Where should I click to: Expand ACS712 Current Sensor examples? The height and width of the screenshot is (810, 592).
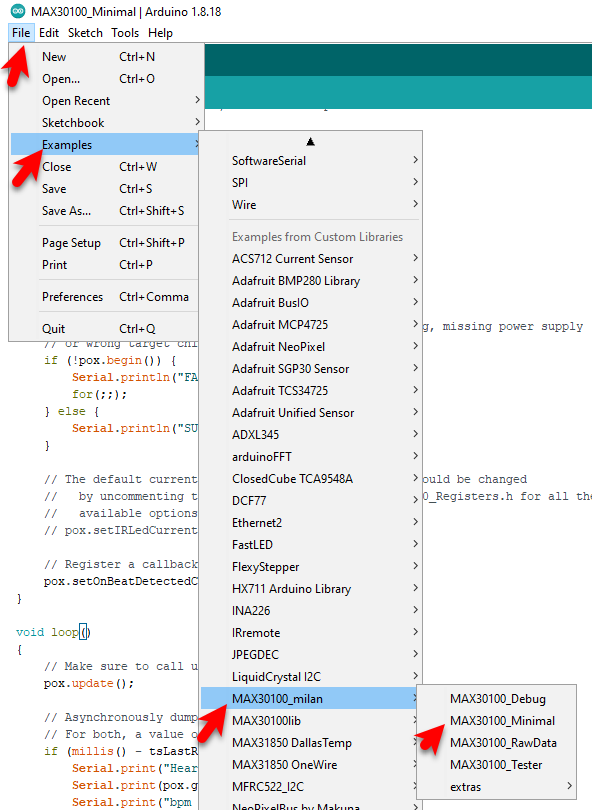(x=310, y=259)
